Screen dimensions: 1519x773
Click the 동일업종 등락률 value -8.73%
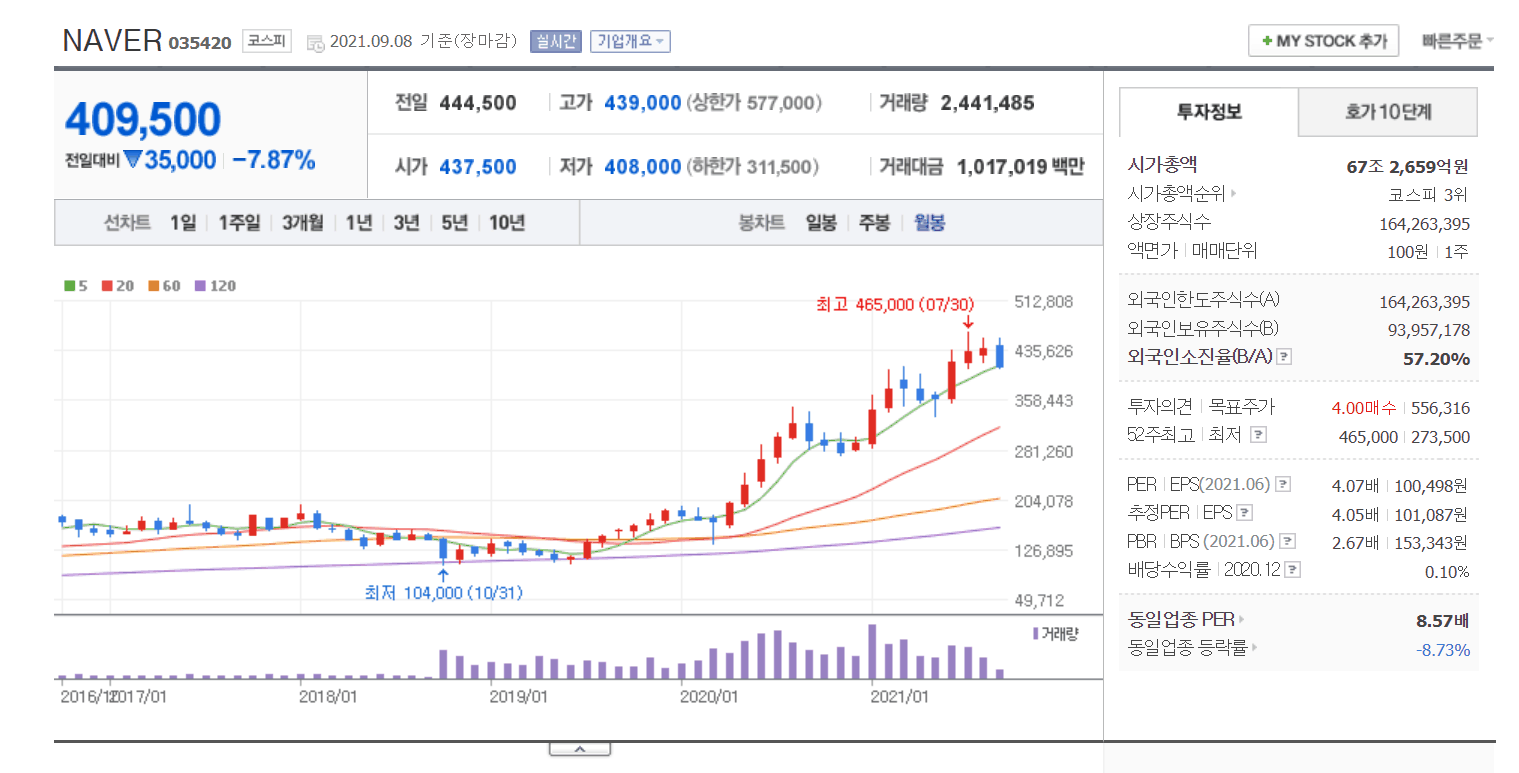(x=1443, y=650)
